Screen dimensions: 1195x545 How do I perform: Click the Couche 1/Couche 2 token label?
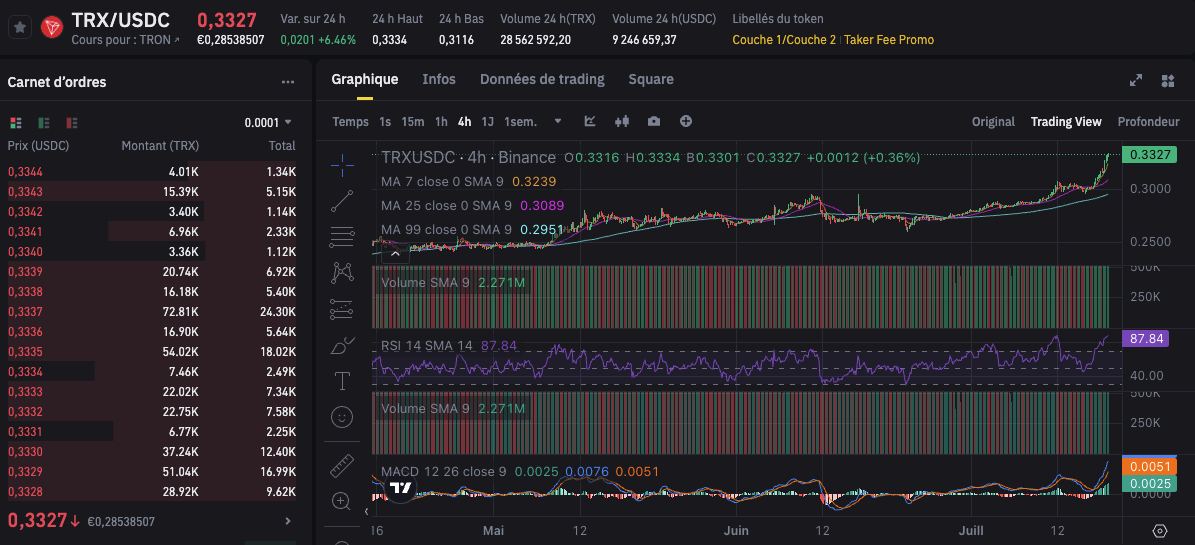(x=783, y=40)
